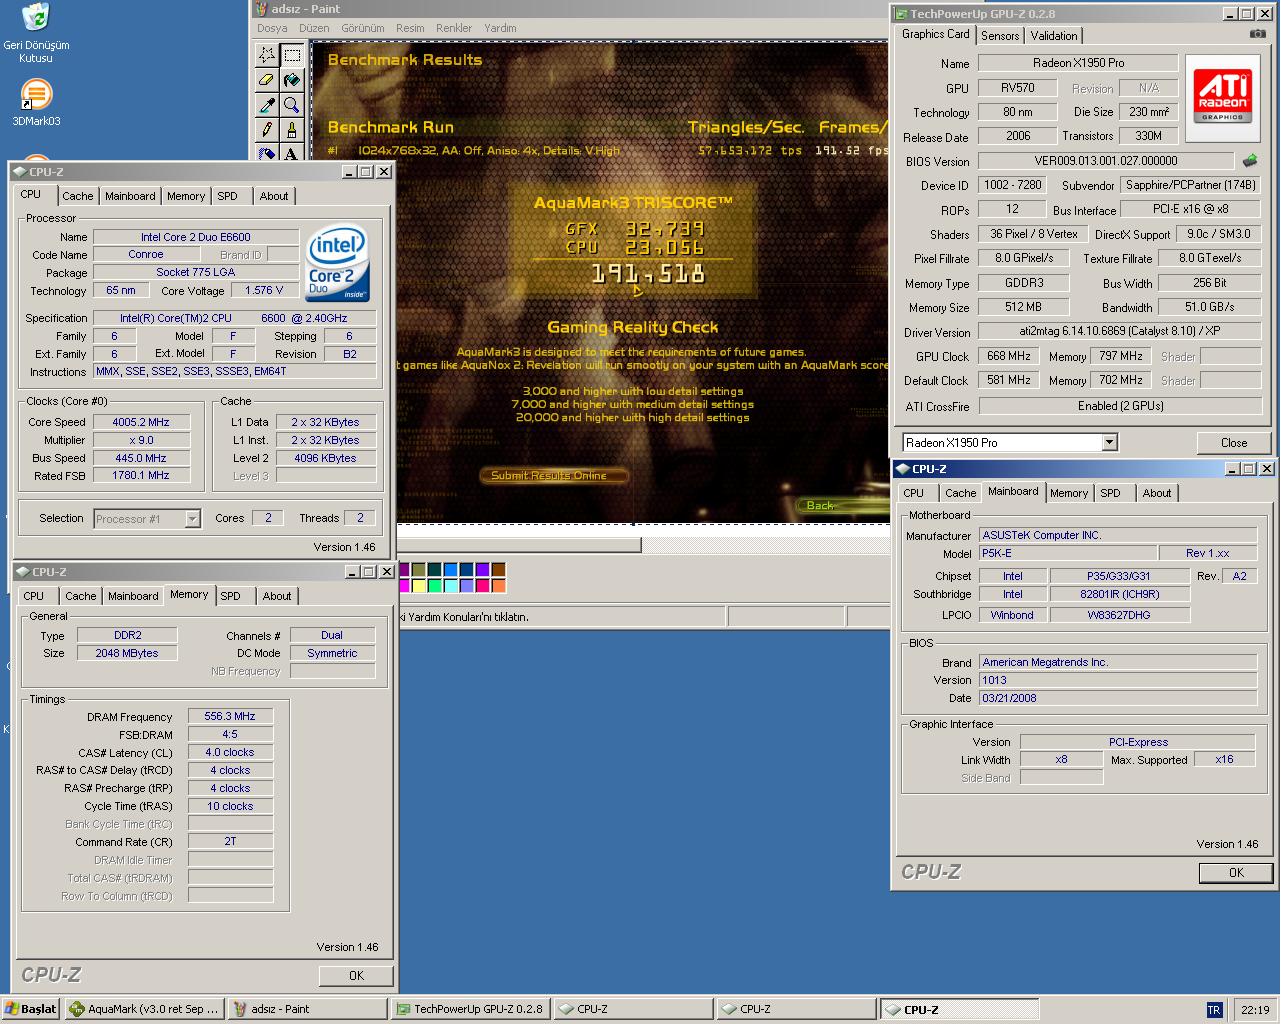
Task: Click the Enabled (2 GPUs) CrossFire value
Action: pos(1120,406)
